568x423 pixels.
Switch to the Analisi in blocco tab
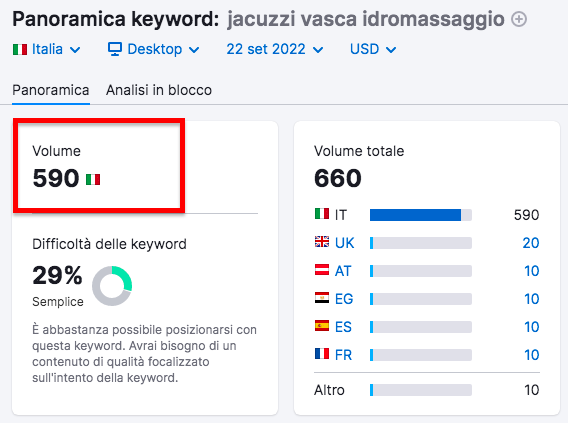(x=159, y=90)
